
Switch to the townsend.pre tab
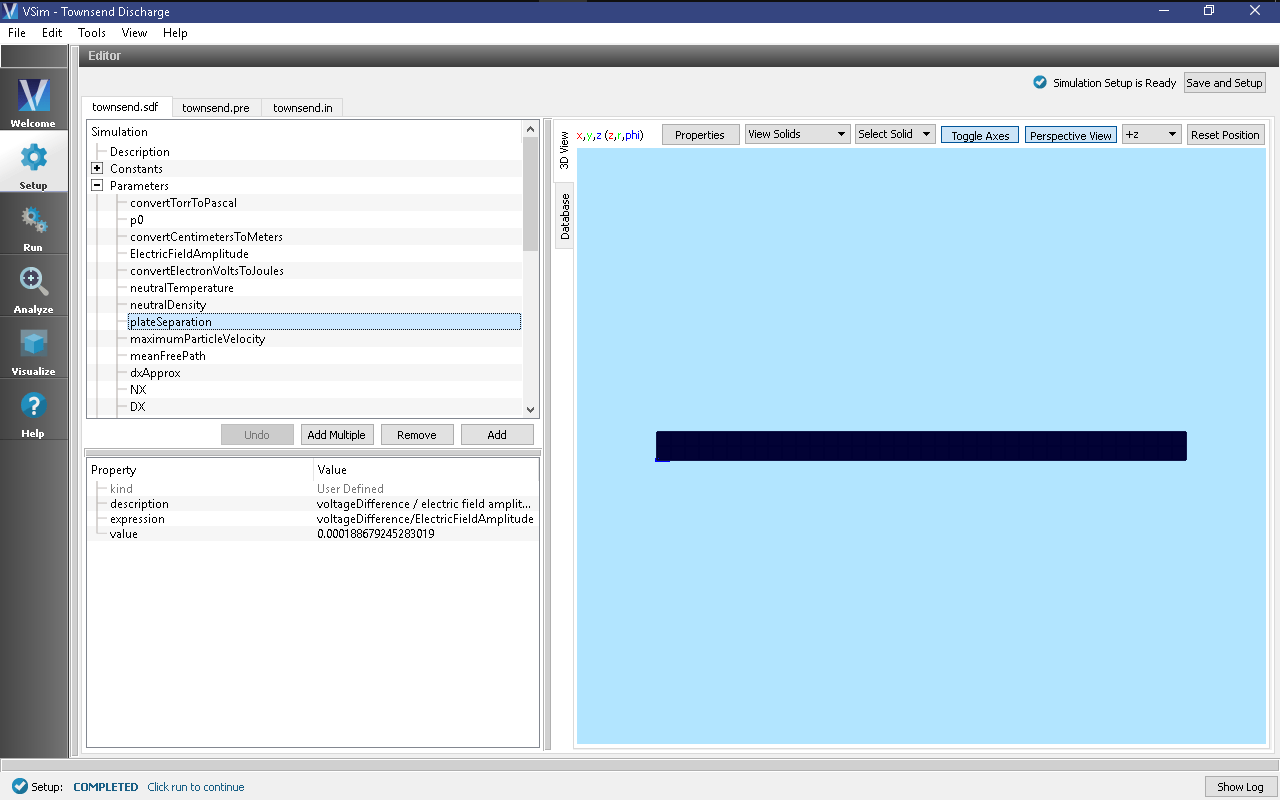click(x=216, y=107)
